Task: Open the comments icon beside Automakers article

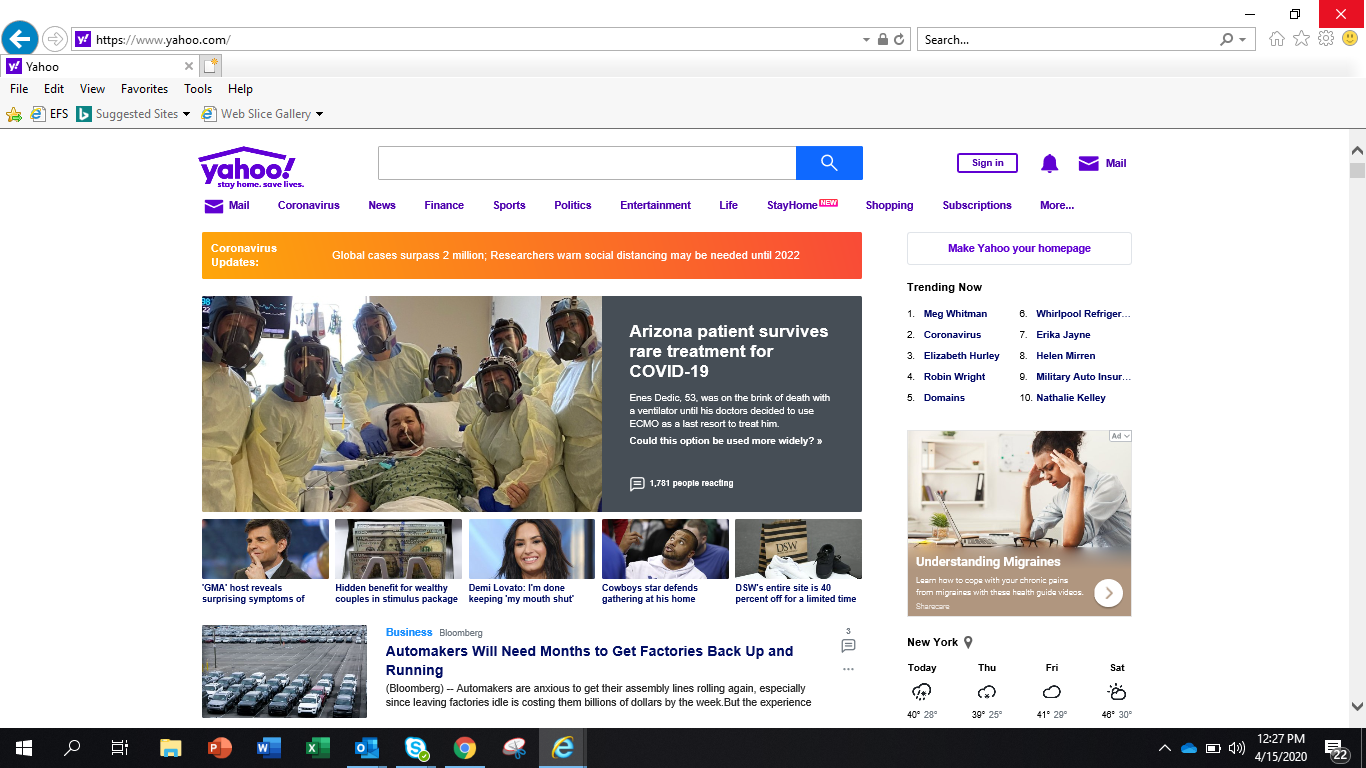Action: (848, 646)
